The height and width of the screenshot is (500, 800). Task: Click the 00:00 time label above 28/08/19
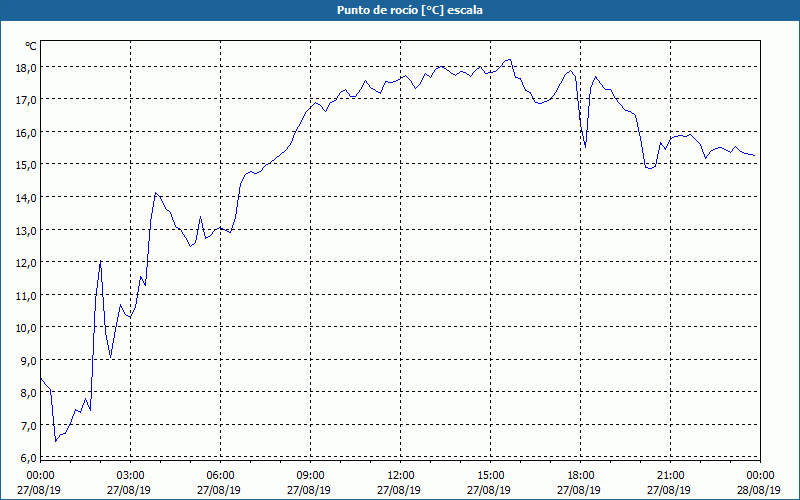pyautogui.click(x=760, y=476)
